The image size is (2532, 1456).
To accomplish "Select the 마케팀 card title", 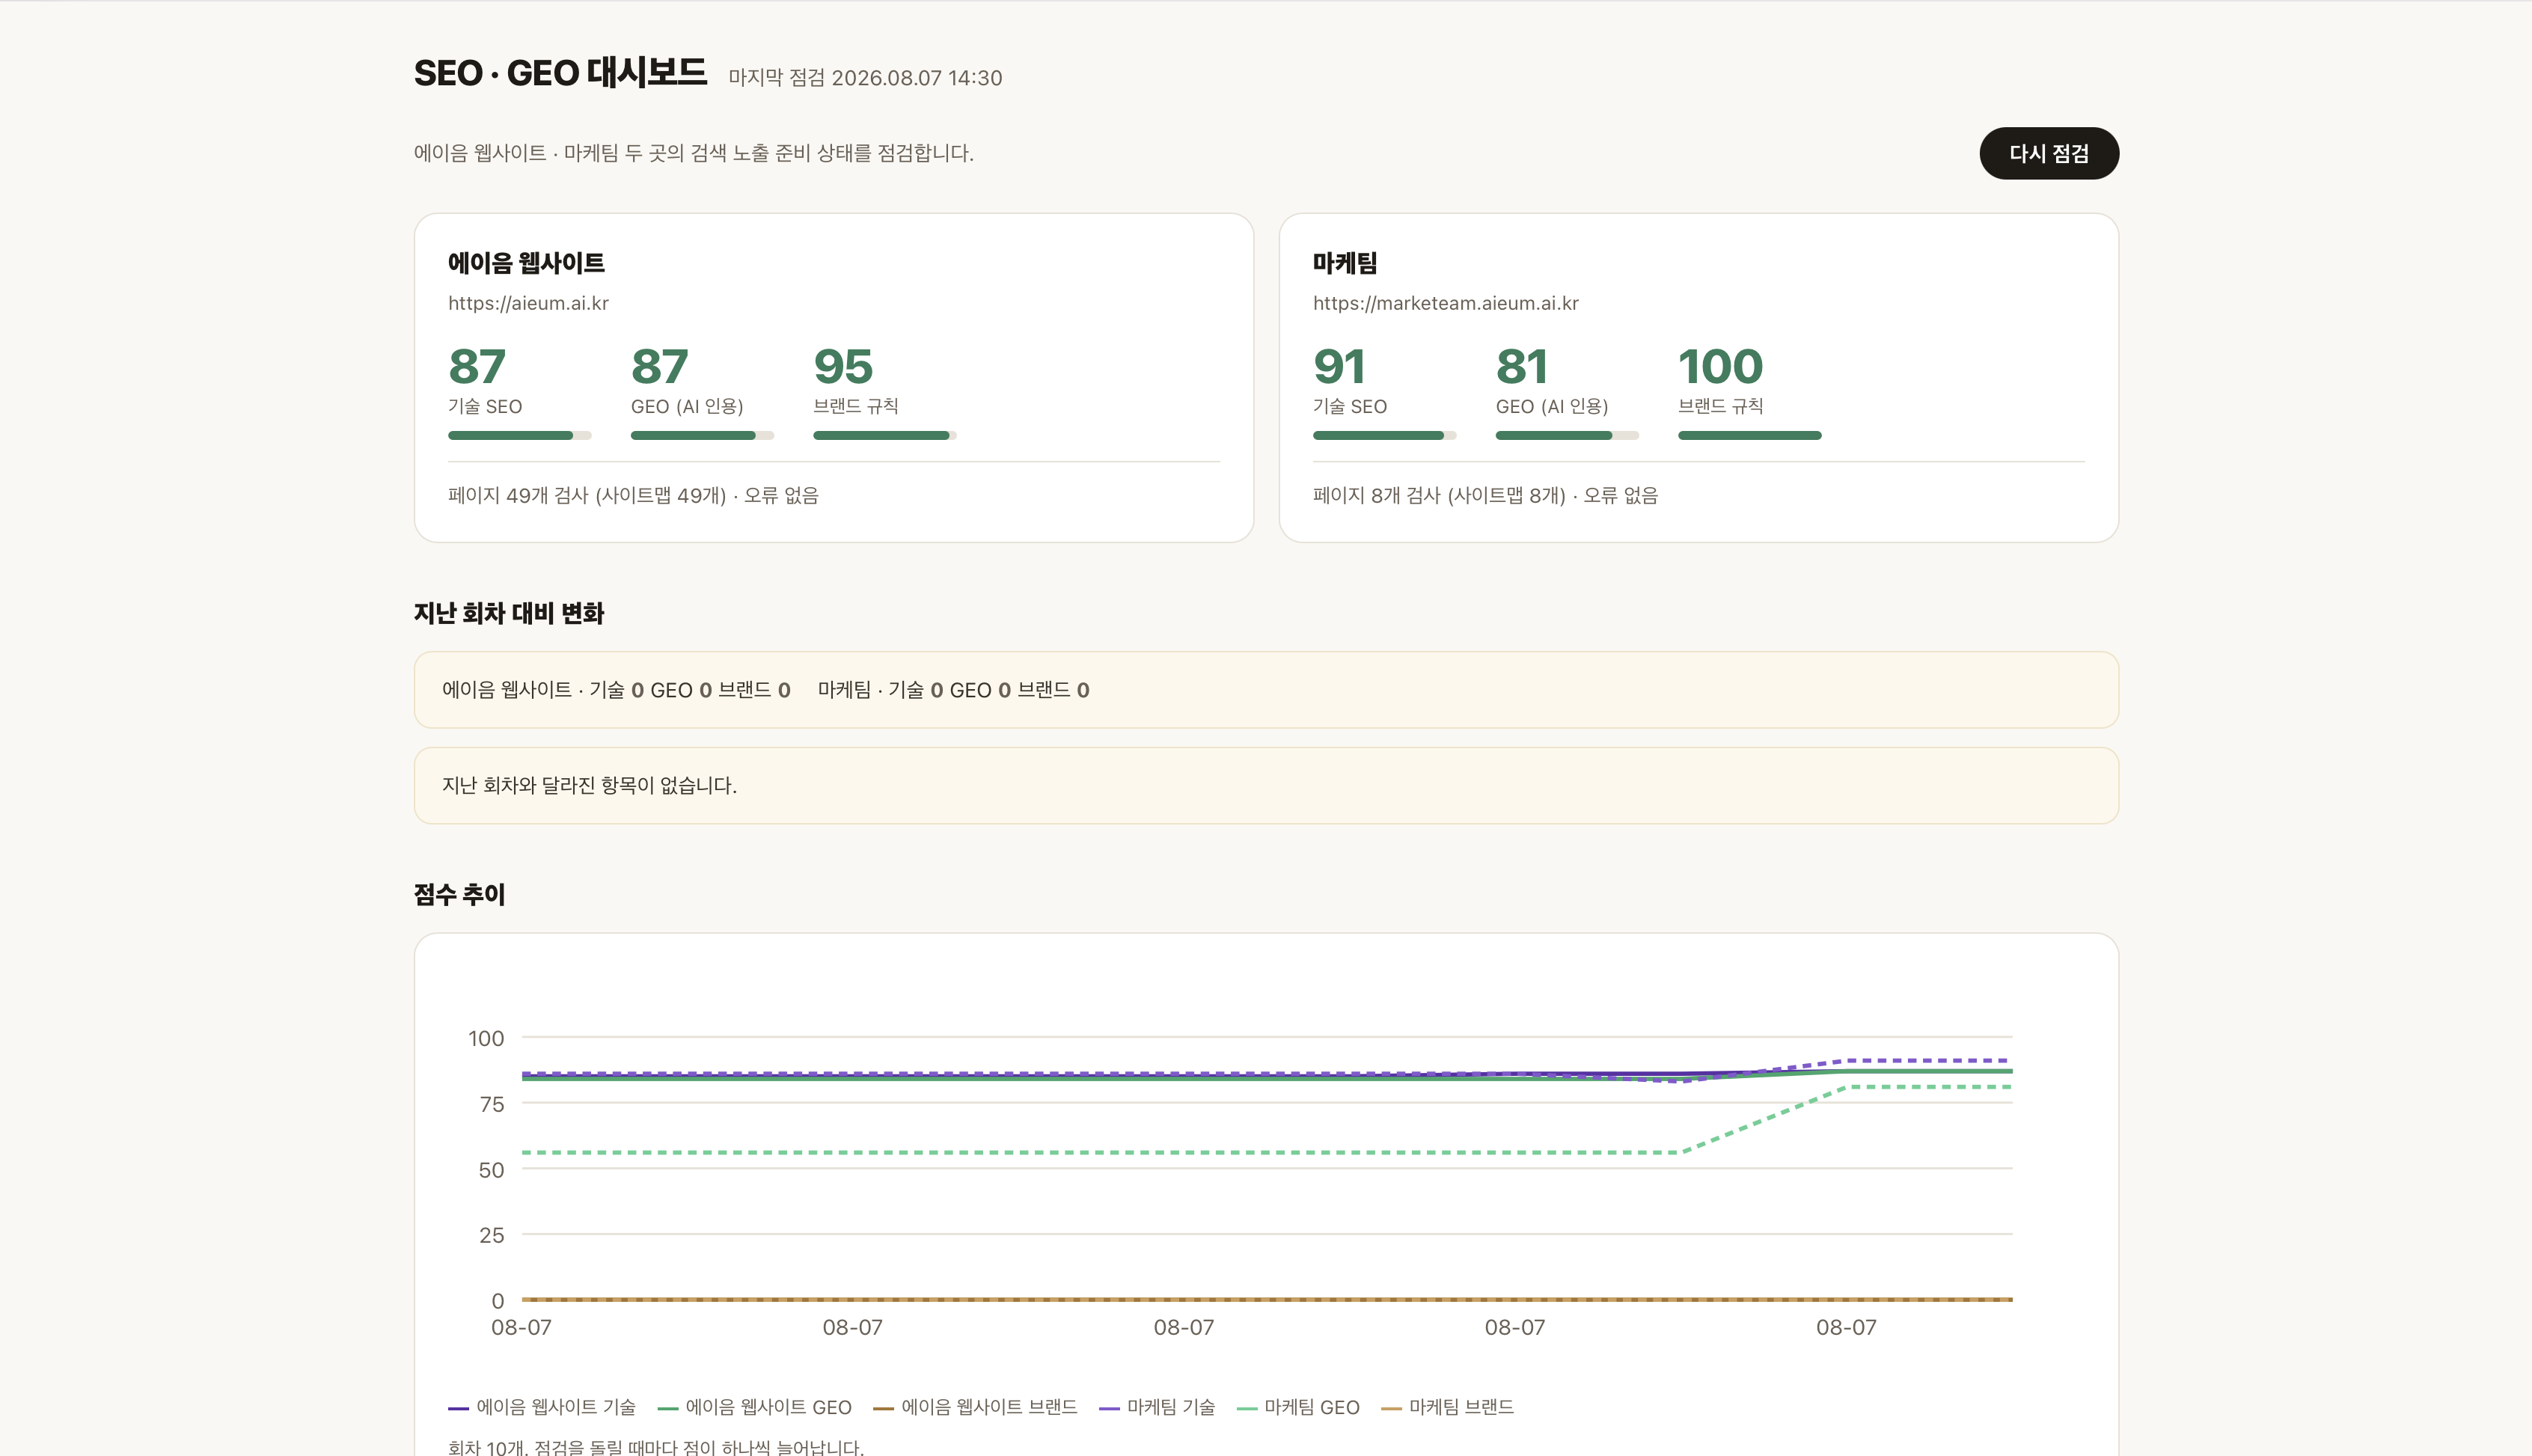I will [x=1345, y=263].
